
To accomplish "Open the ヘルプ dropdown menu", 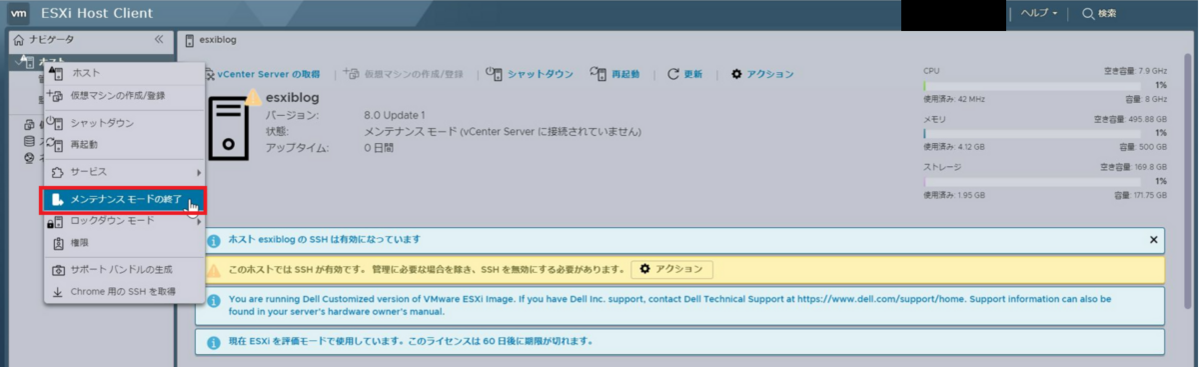I will 1039,14.
